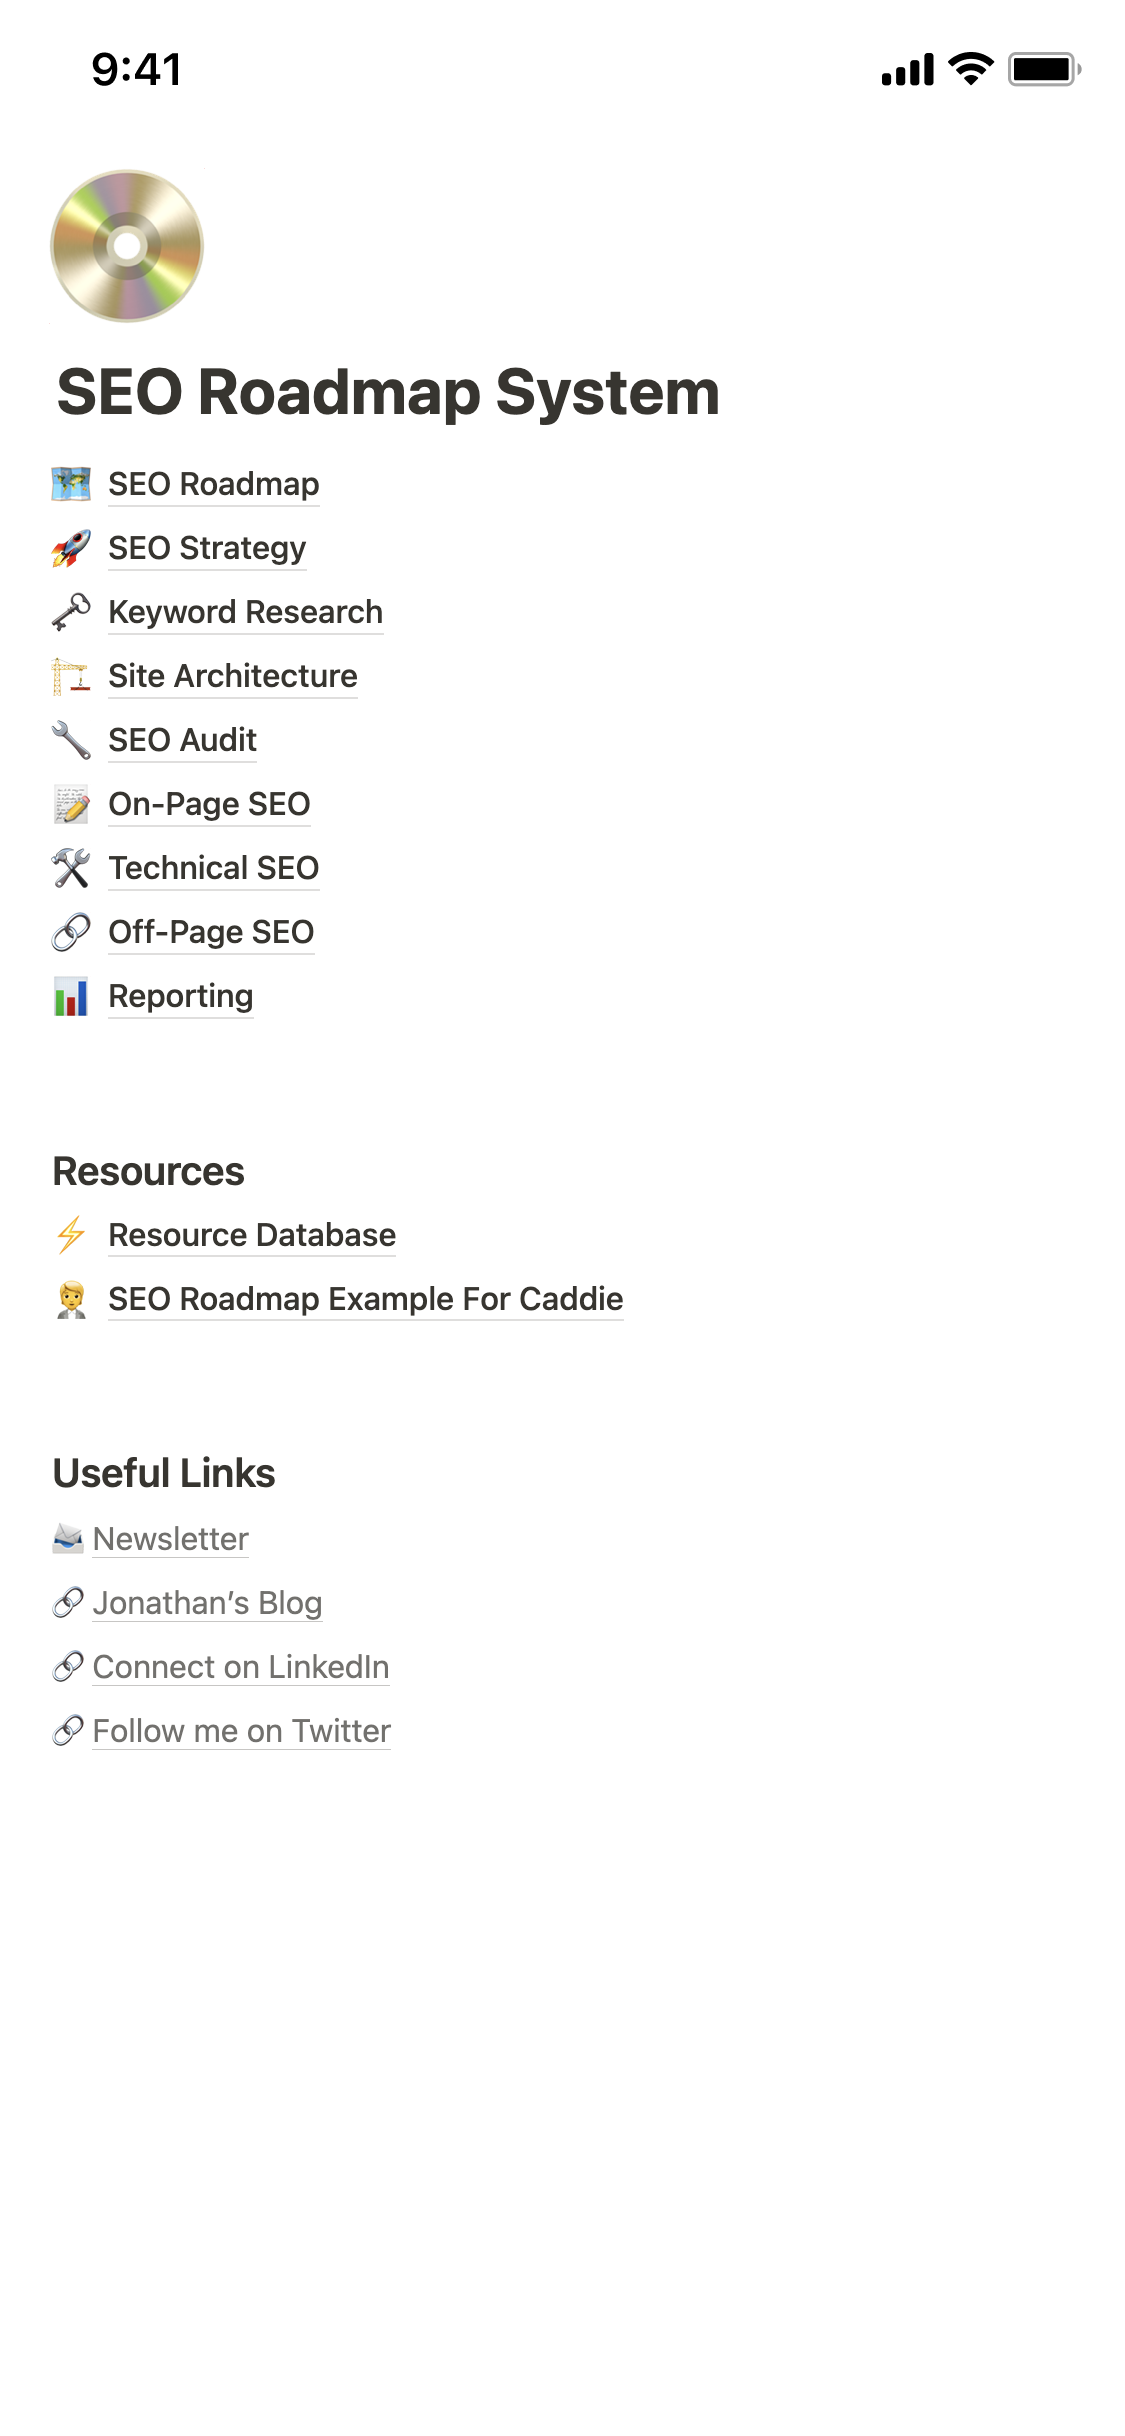Viewport: 1125px width, 2436px height.
Task: Tap the key icon for Keyword Research
Action: (x=71, y=612)
